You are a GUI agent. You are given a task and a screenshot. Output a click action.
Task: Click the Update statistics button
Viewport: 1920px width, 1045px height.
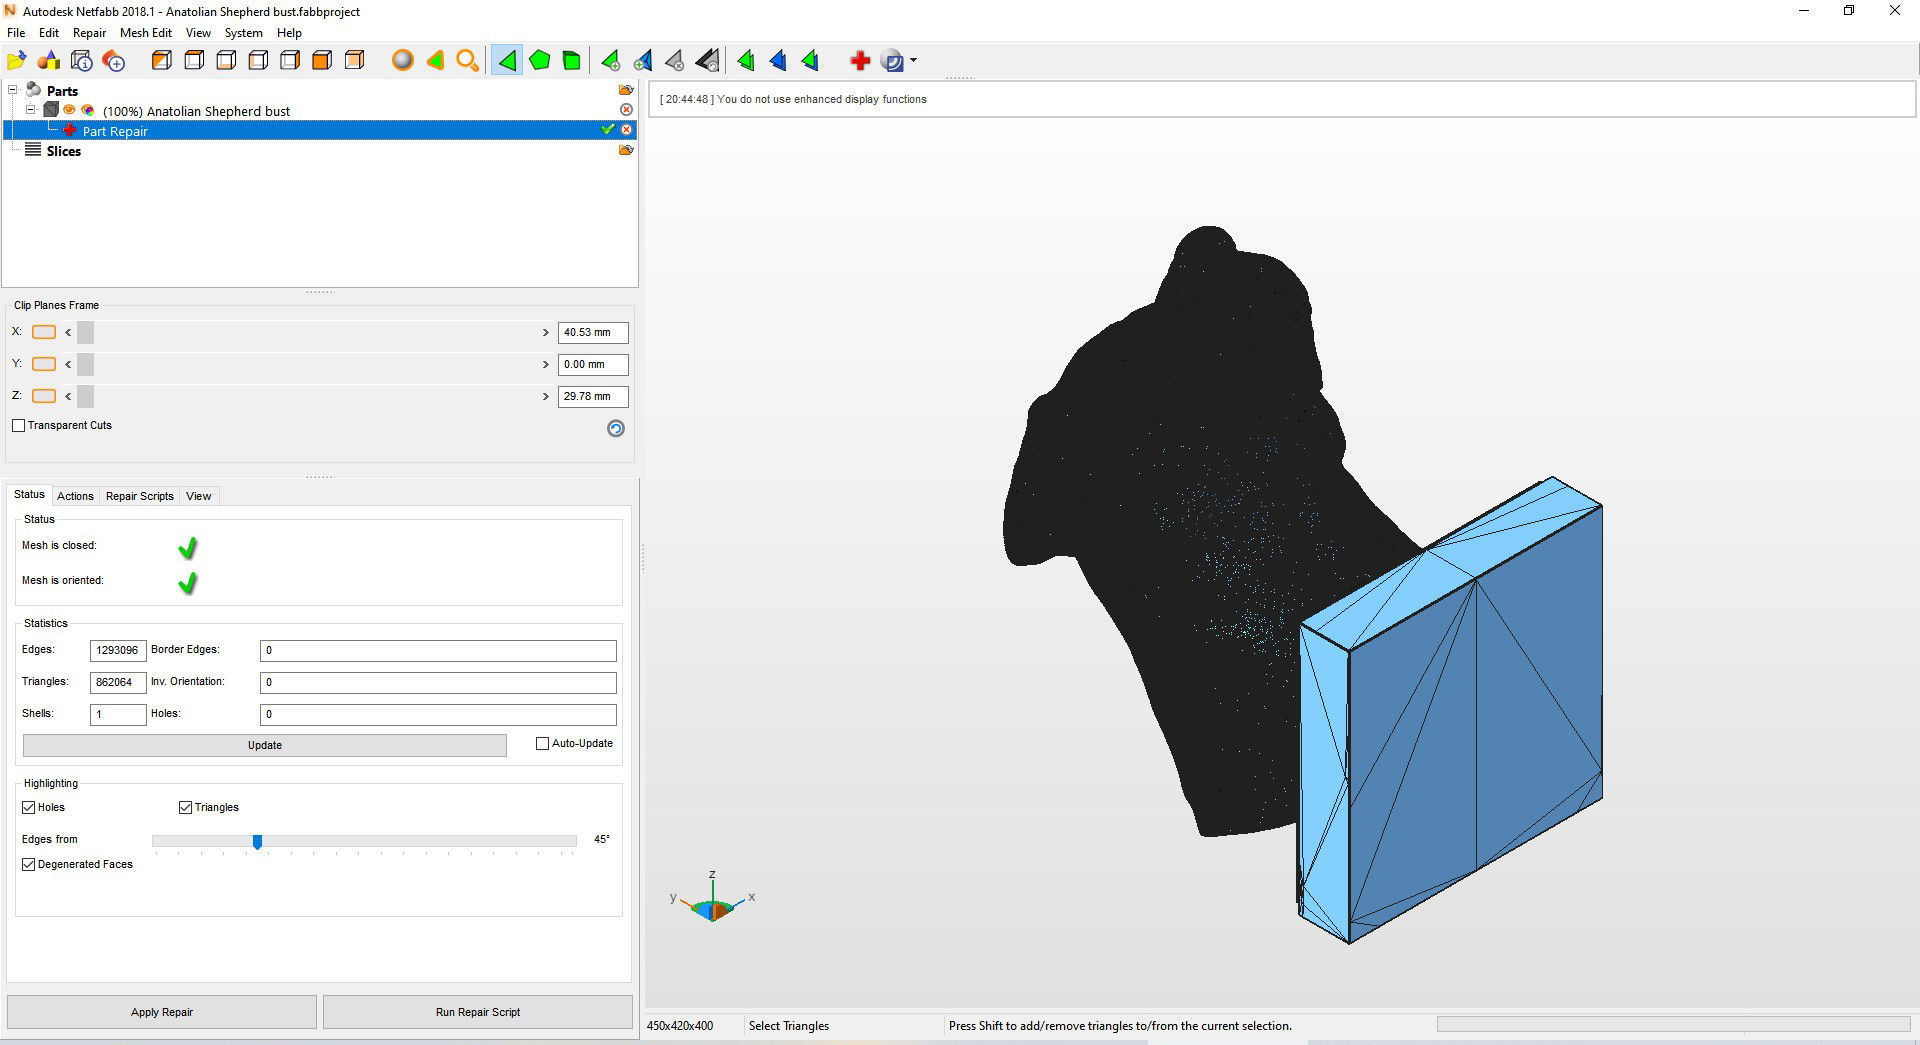(x=265, y=745)
